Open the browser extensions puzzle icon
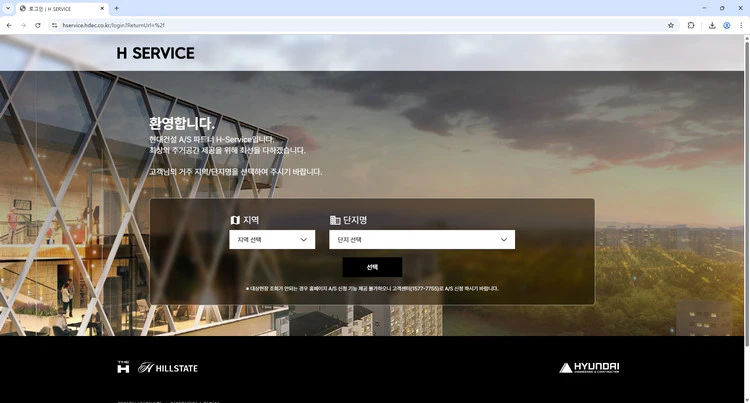 pos(691,25)
